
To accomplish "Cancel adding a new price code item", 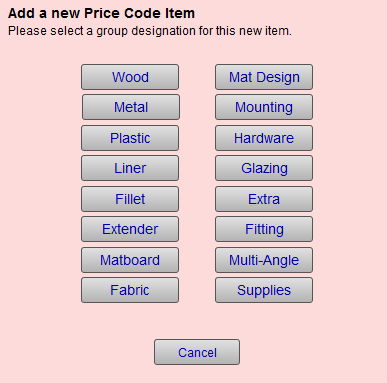I will click(197, 352).
